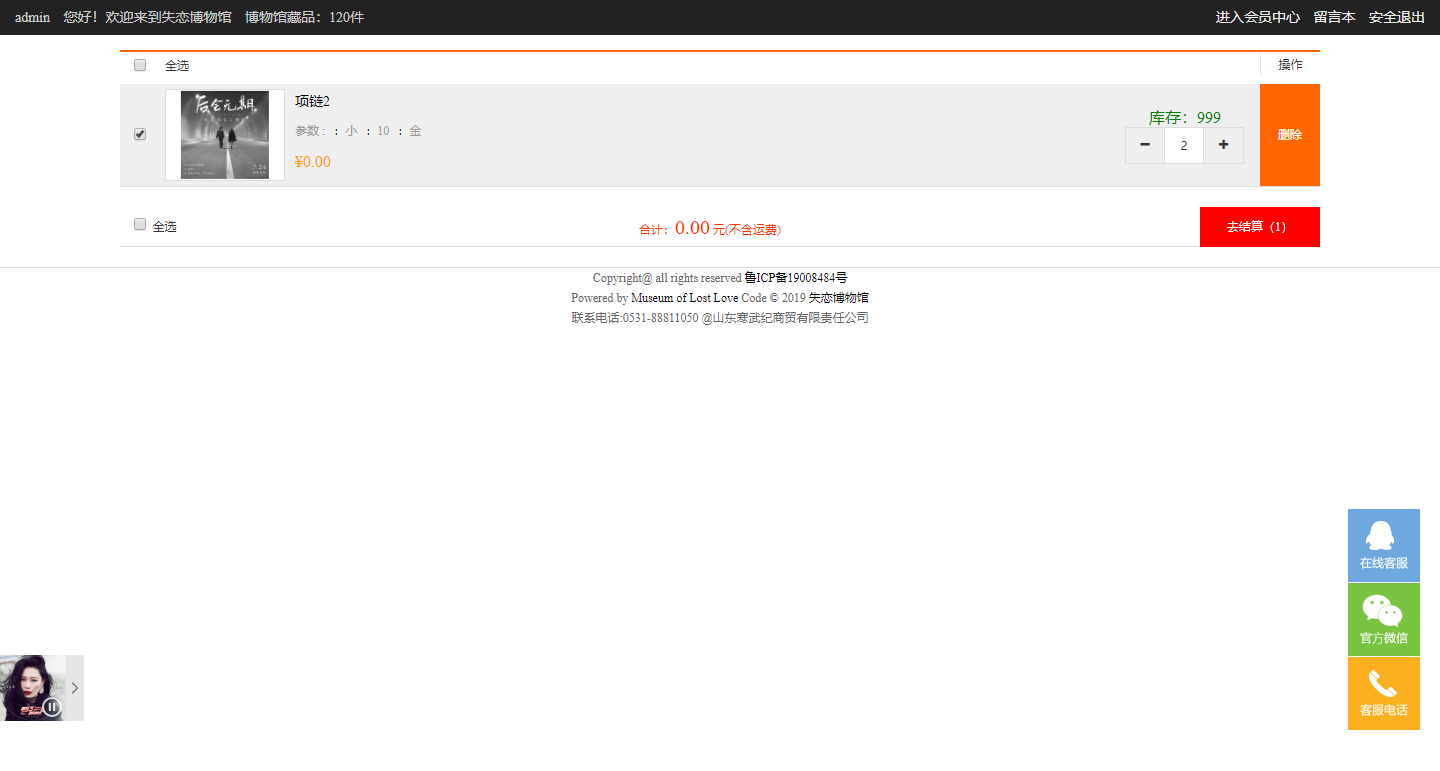Open 进入会员中心 in top bar
Image resolution: width=1440 pixels, height=771 pixels.
pyautogui.click(x=1257, y=17)
